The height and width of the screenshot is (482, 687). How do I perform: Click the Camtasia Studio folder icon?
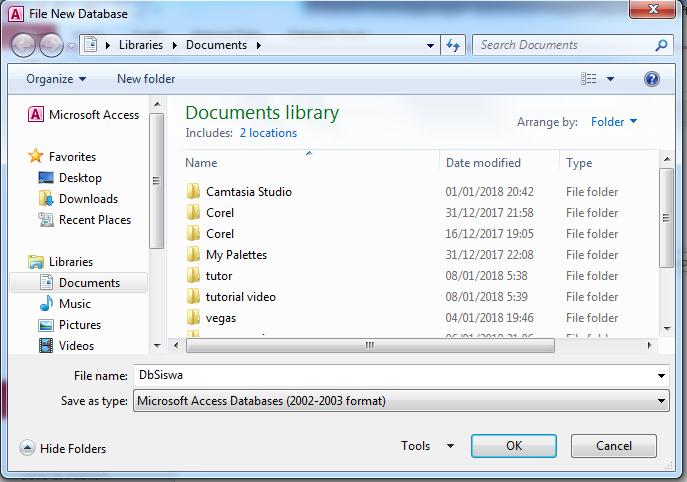tap(193, 191)
